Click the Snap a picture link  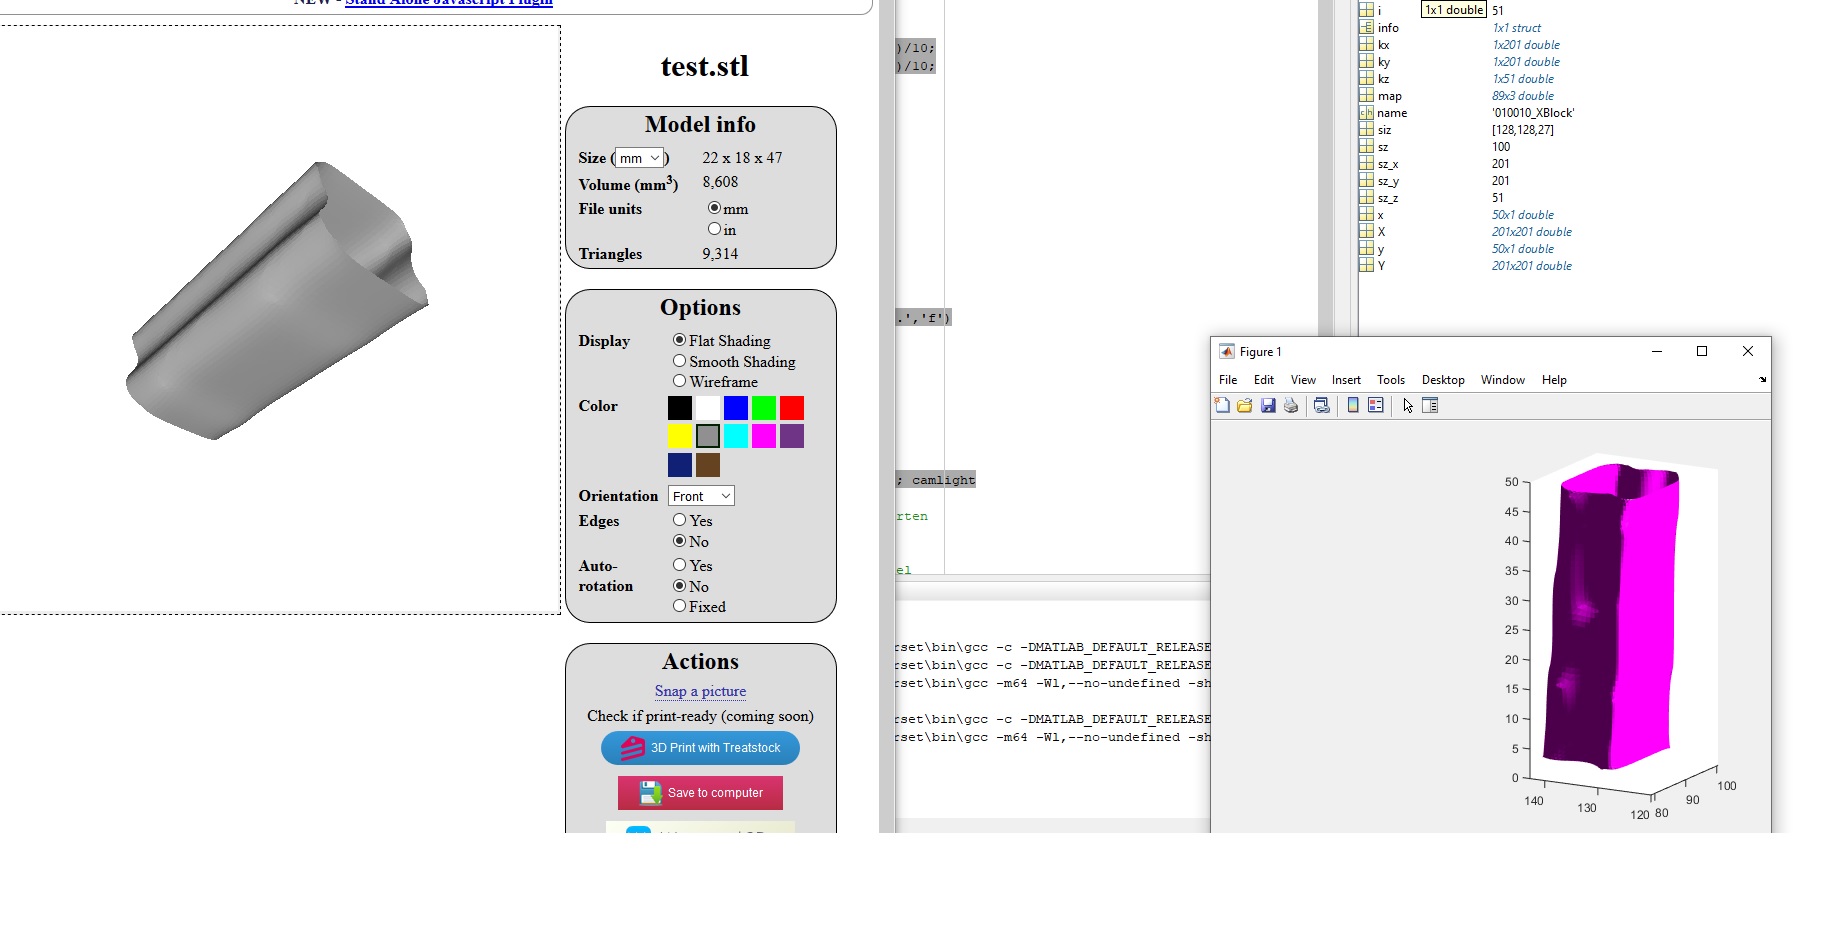(x=700, y=691)
